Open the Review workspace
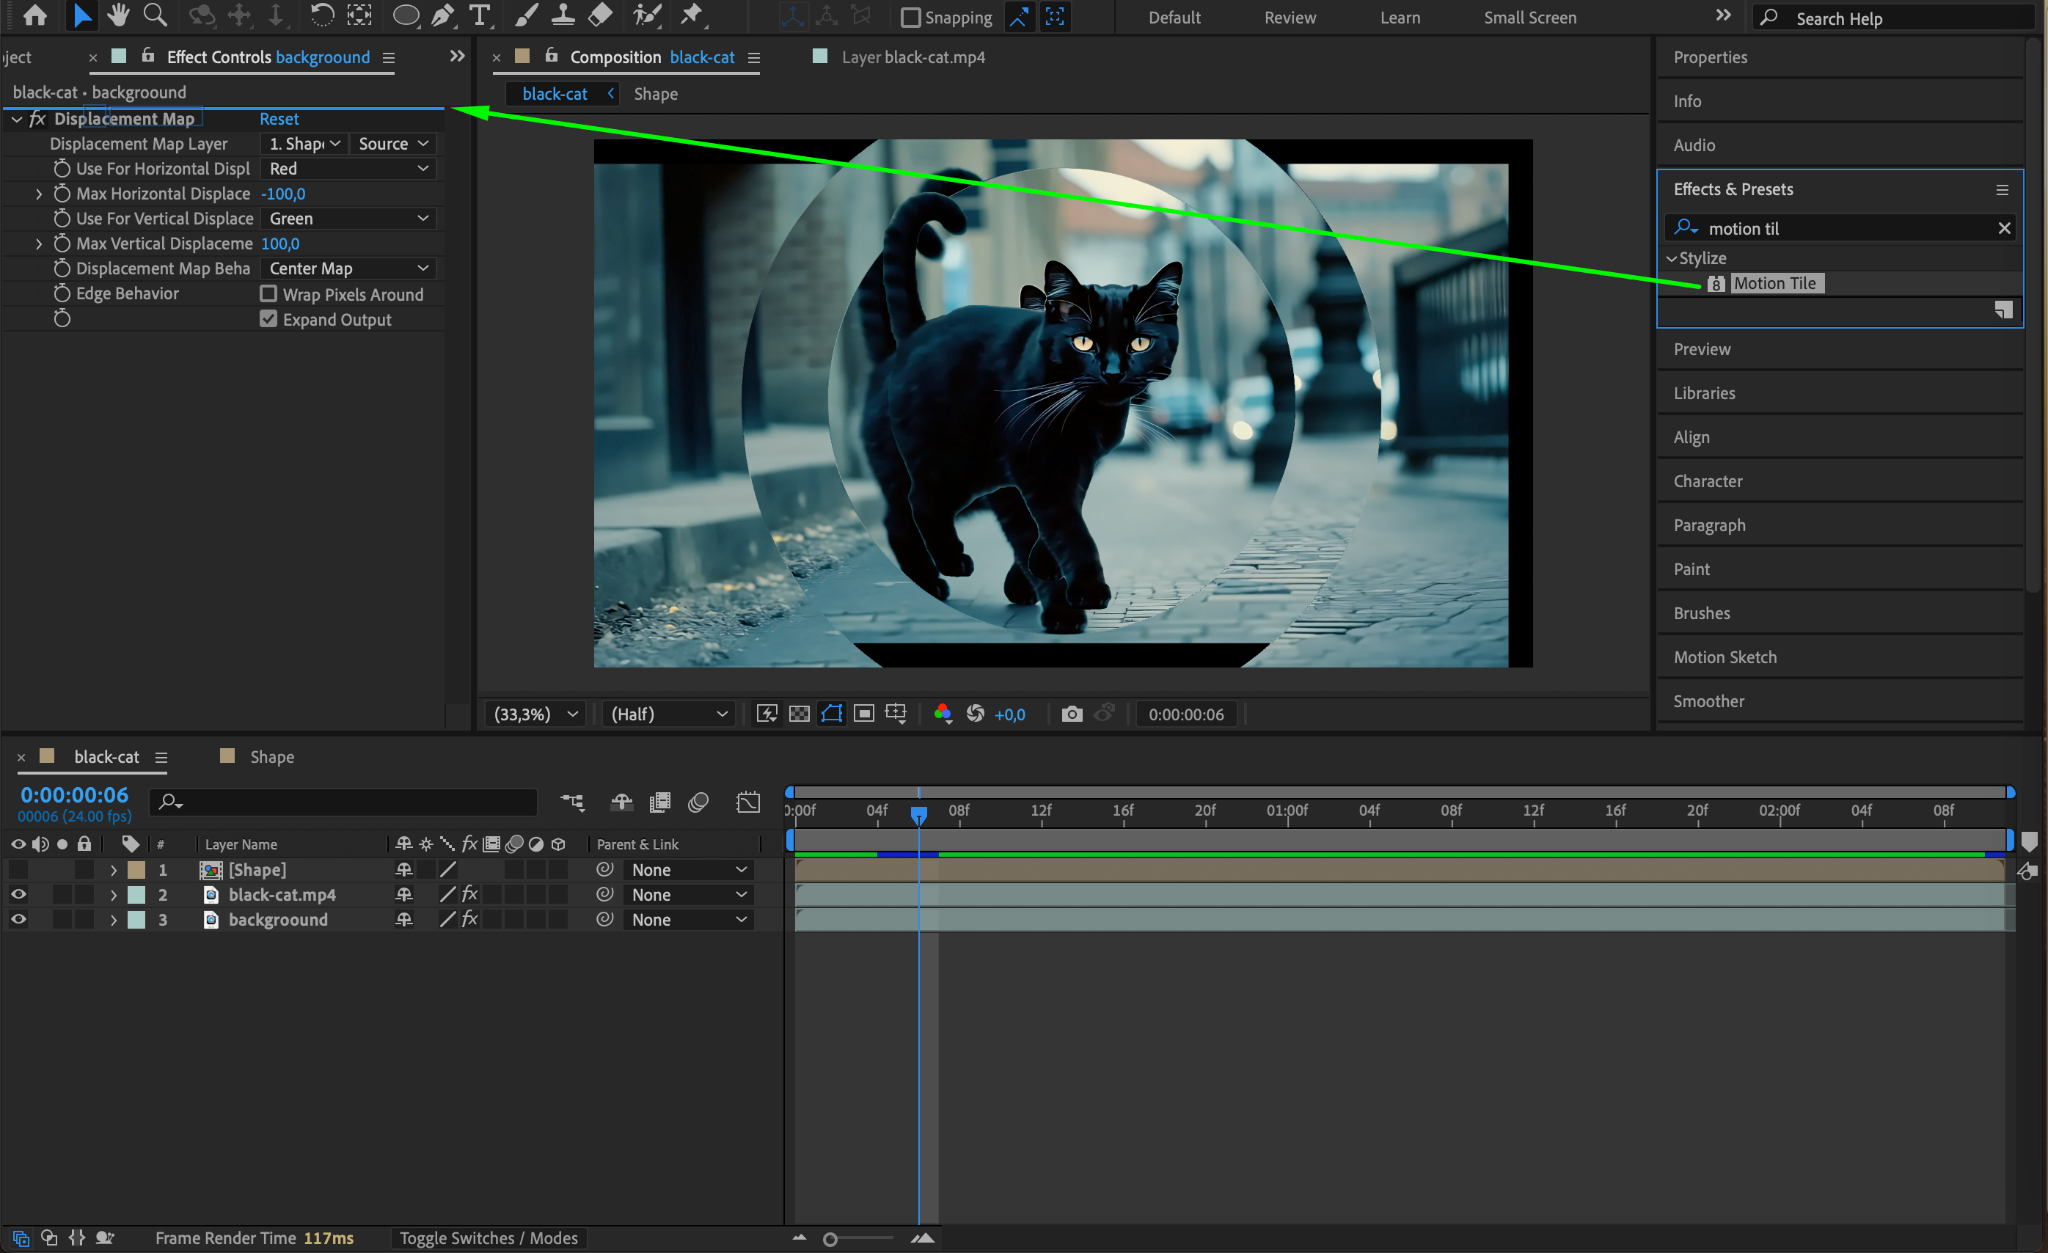2048x1253 pixels. [x=1289, y=18]
